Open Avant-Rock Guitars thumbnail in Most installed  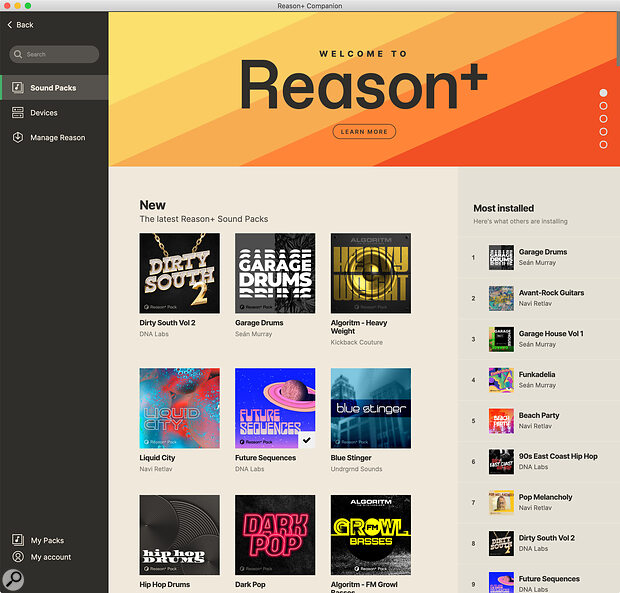click(501, 298)
